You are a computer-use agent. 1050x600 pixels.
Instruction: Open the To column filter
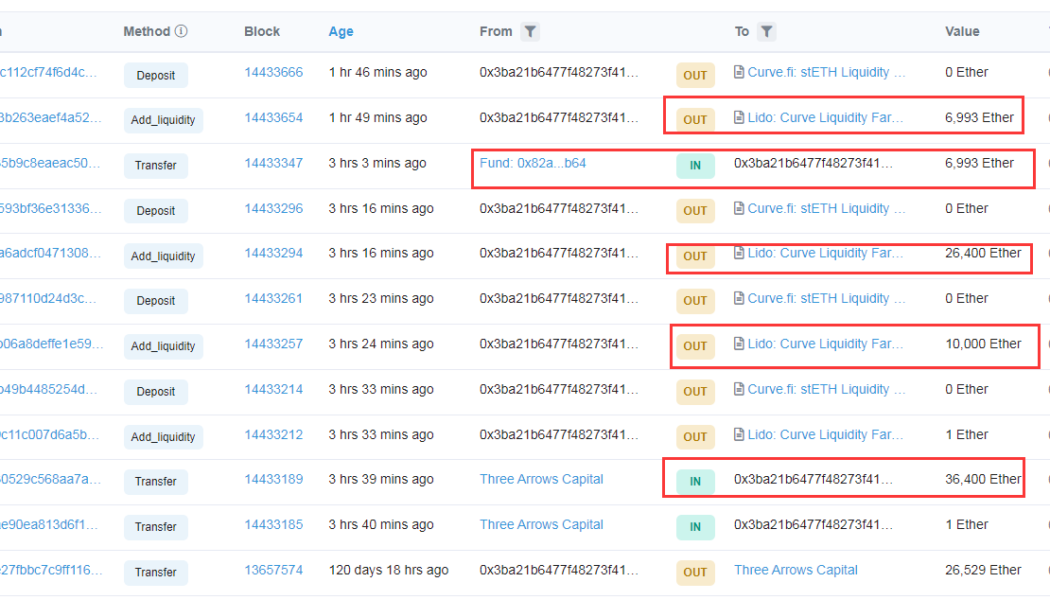tap(766, 32)
